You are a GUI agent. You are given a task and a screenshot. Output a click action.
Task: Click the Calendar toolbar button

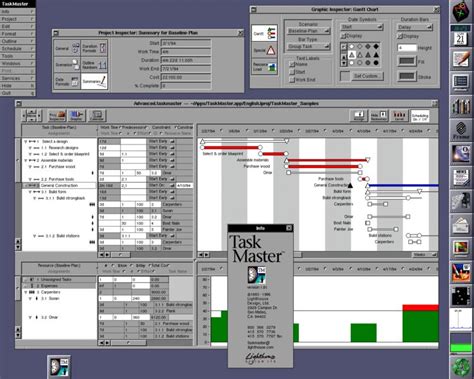(97, 116)
